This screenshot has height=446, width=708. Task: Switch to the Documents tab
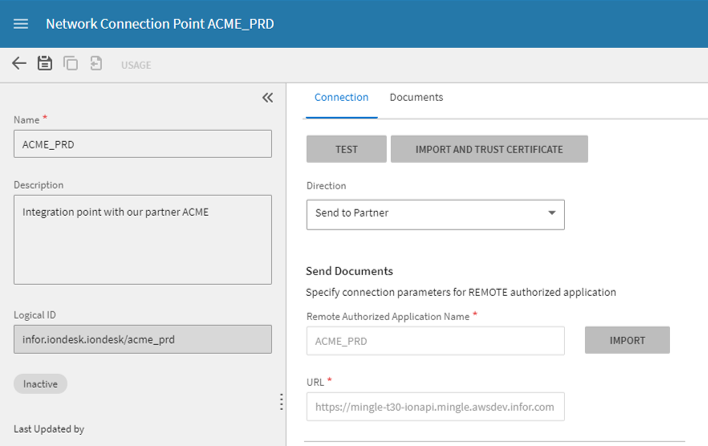(416, 98)
